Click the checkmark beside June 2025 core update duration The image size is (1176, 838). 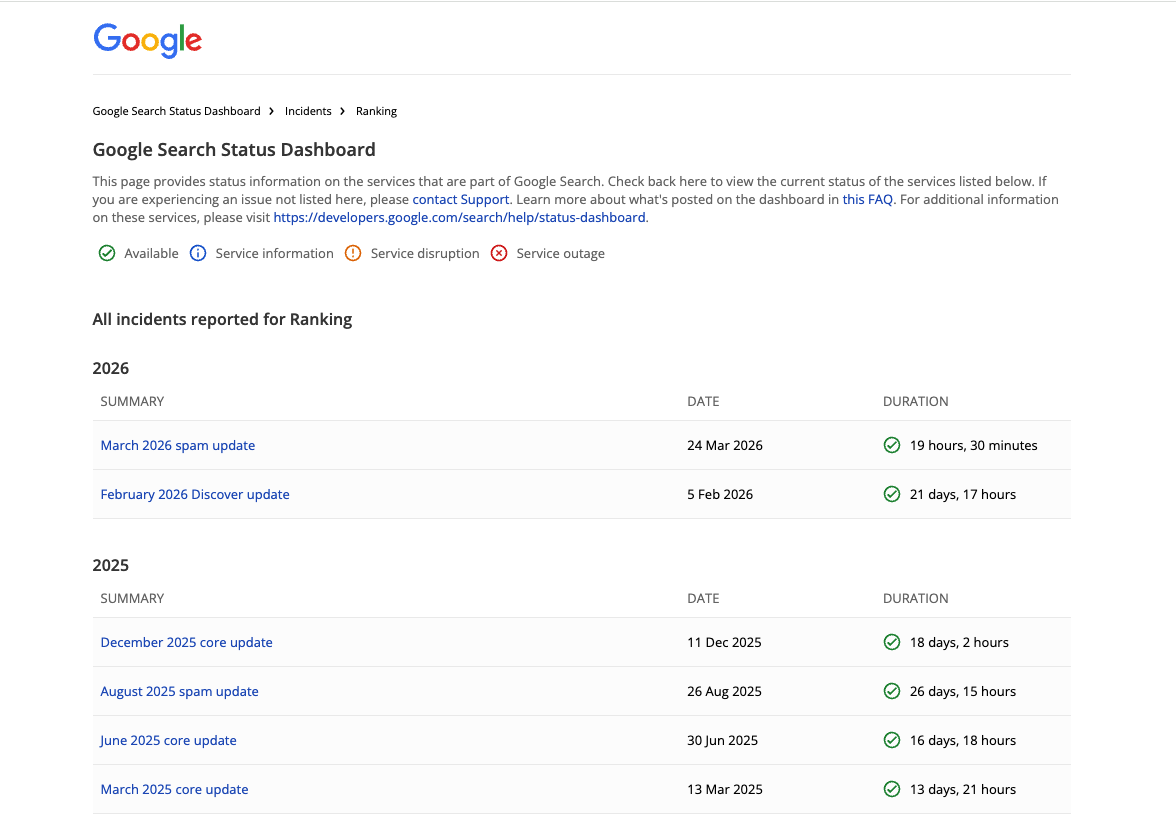[892, 740]
